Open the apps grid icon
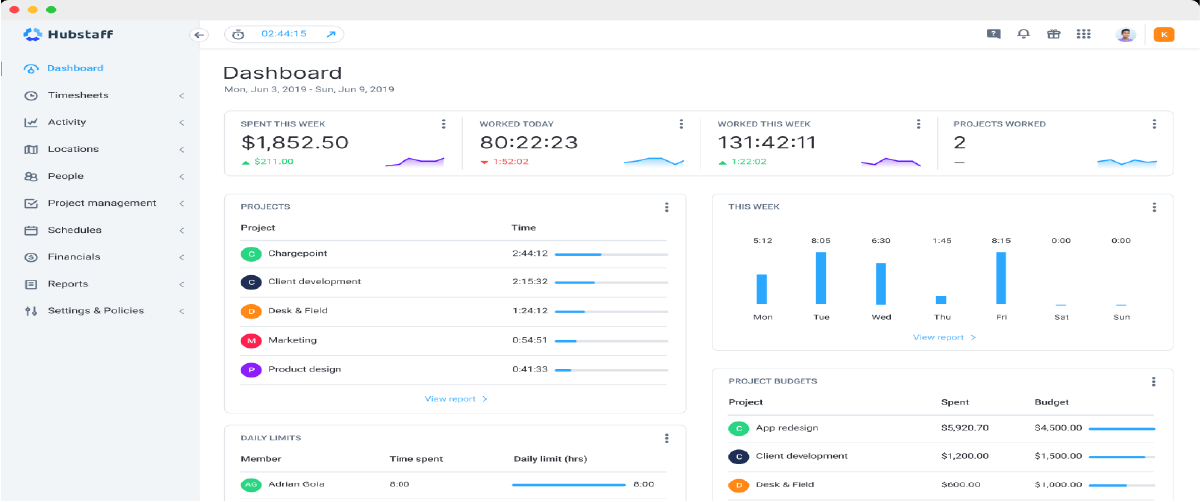1200x502 pixels. (x=1083, y=34)
